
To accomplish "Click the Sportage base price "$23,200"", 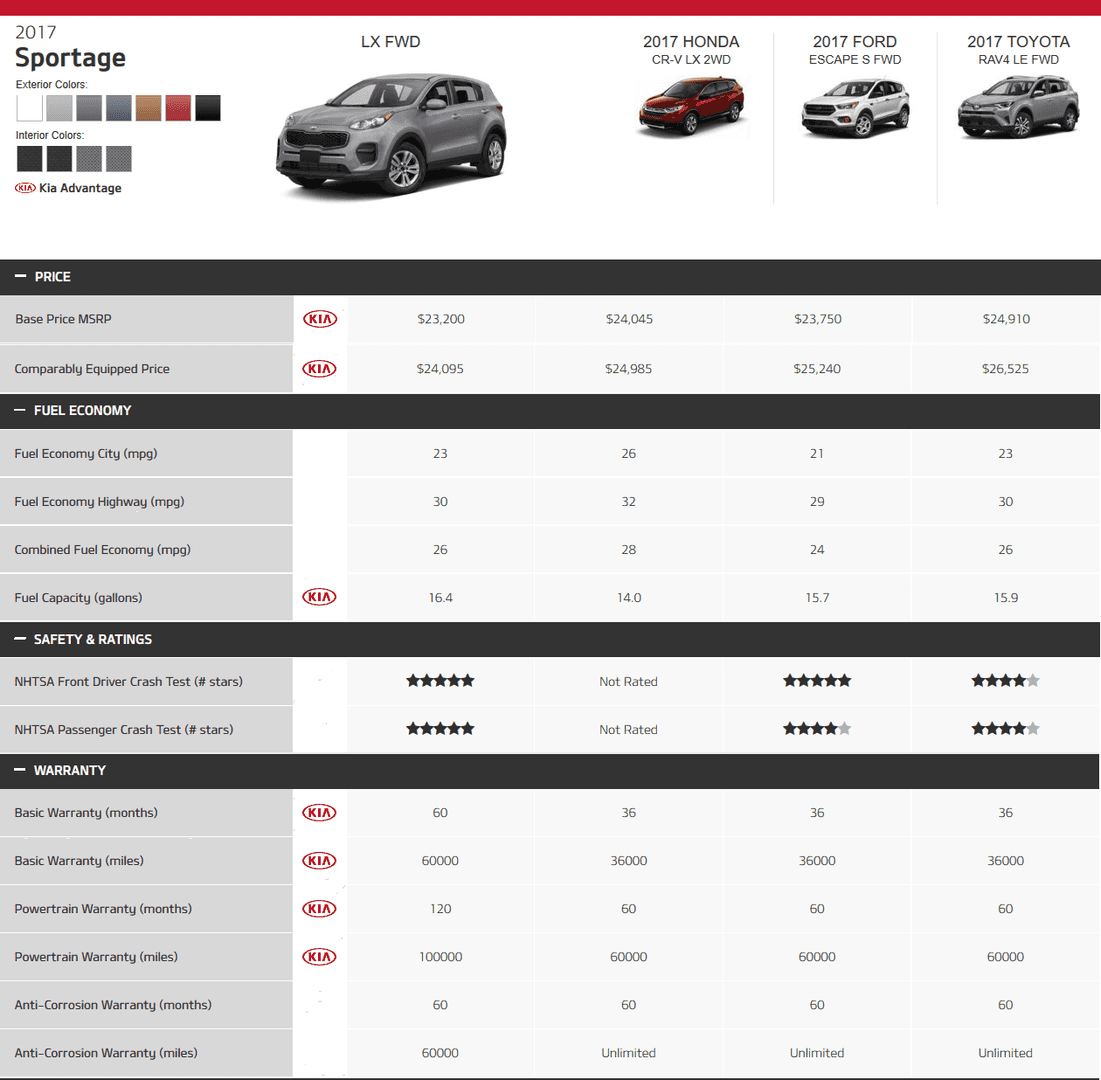I will click(441, 319).
